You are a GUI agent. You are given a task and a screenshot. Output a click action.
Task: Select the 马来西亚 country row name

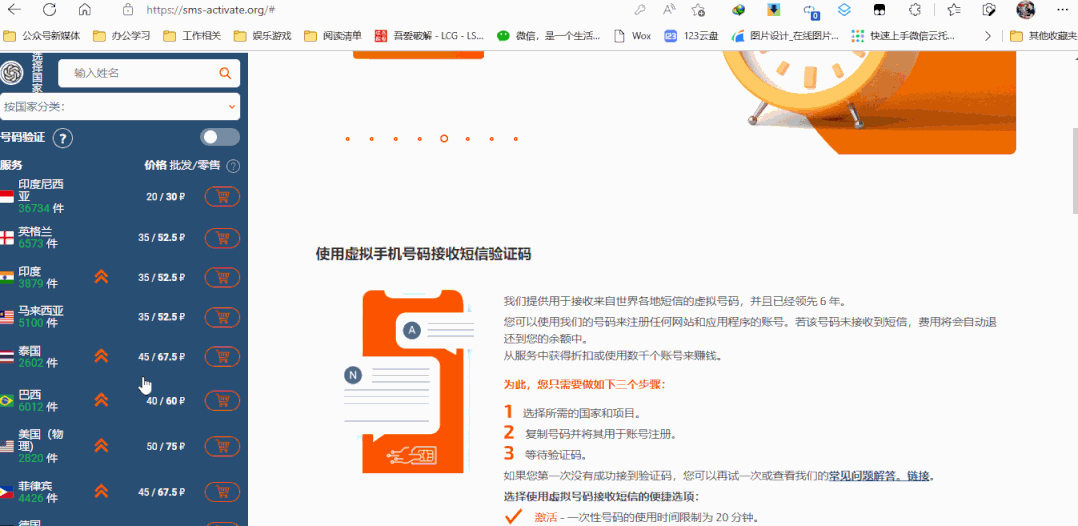pyautogui.click(x=41, y=311)
